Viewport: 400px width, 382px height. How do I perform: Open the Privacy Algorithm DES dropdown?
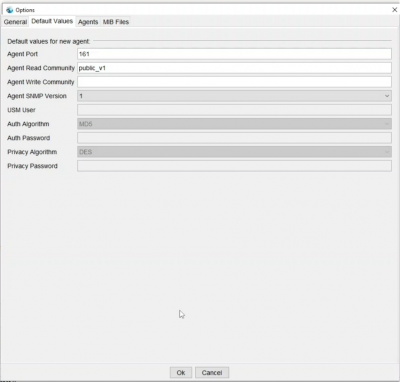[x=234, y=152]
